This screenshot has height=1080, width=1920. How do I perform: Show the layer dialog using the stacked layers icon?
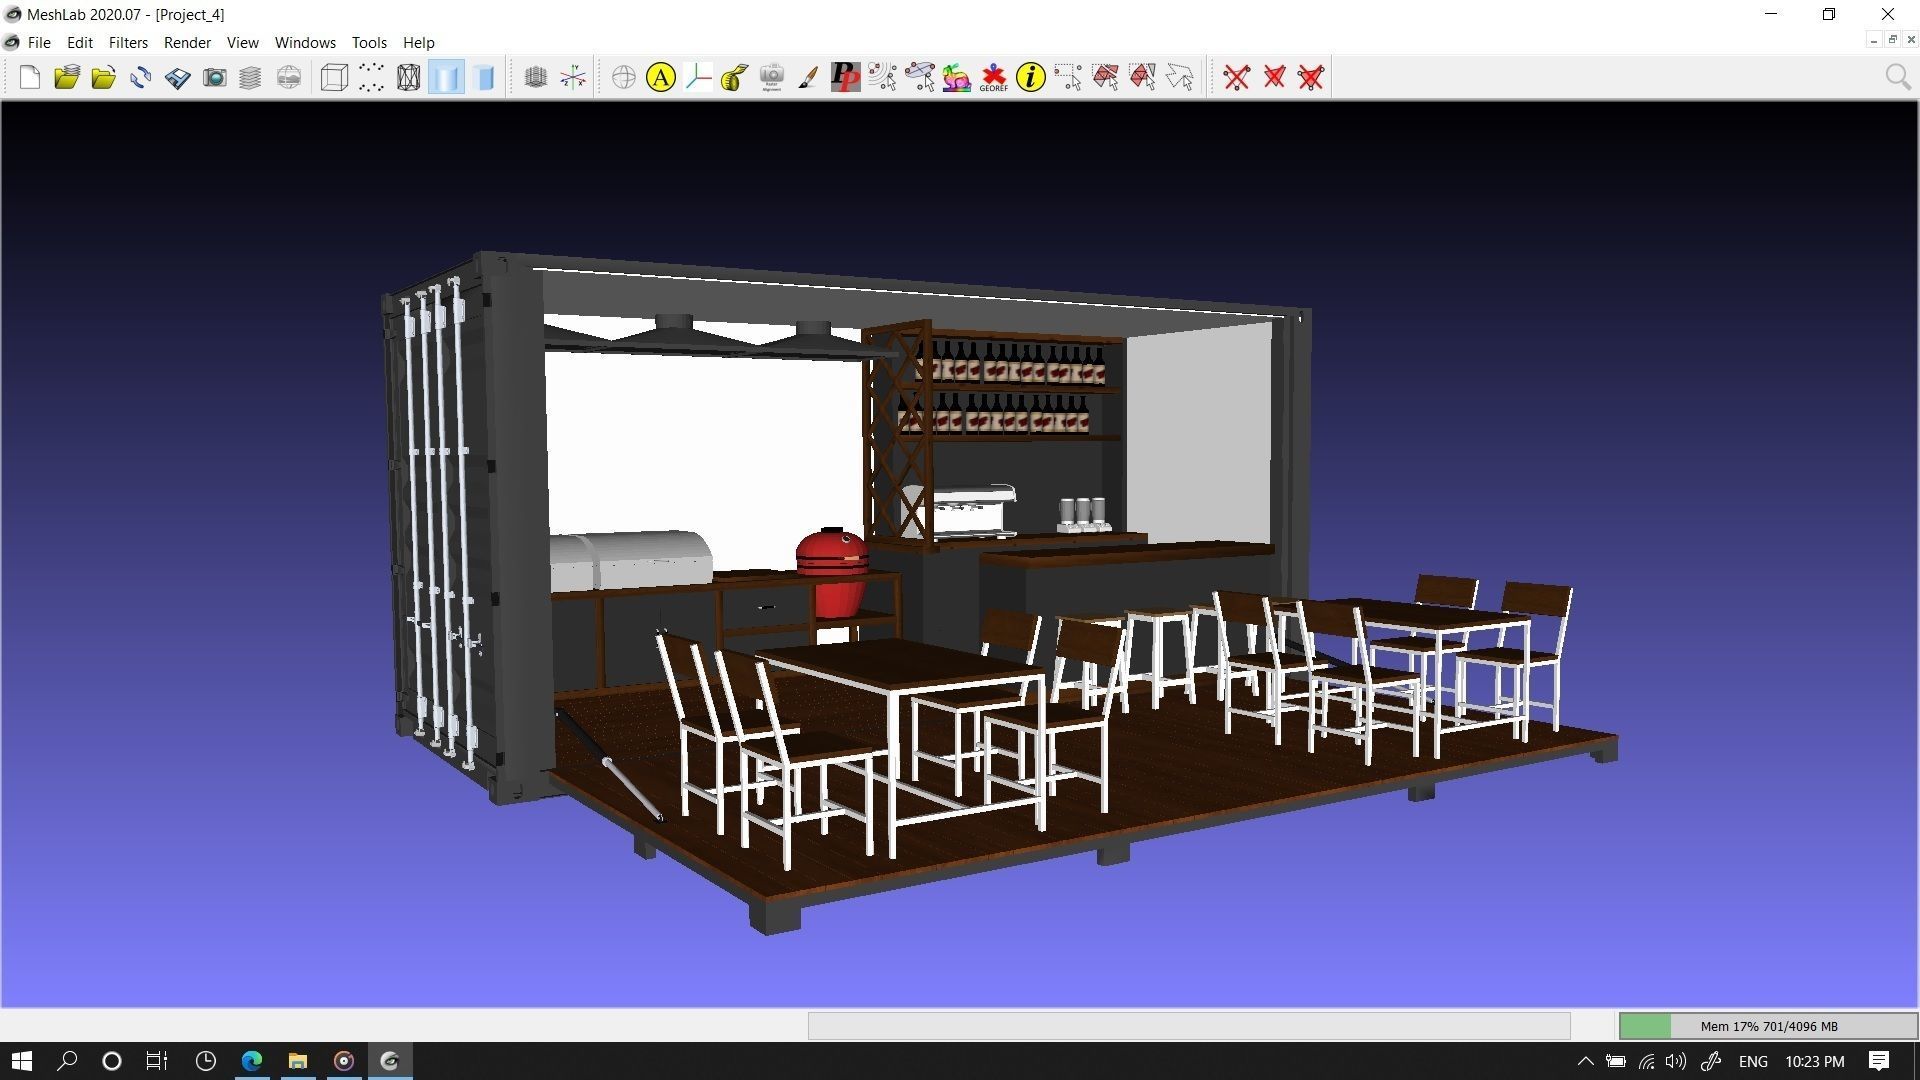[x=250, y=77]
